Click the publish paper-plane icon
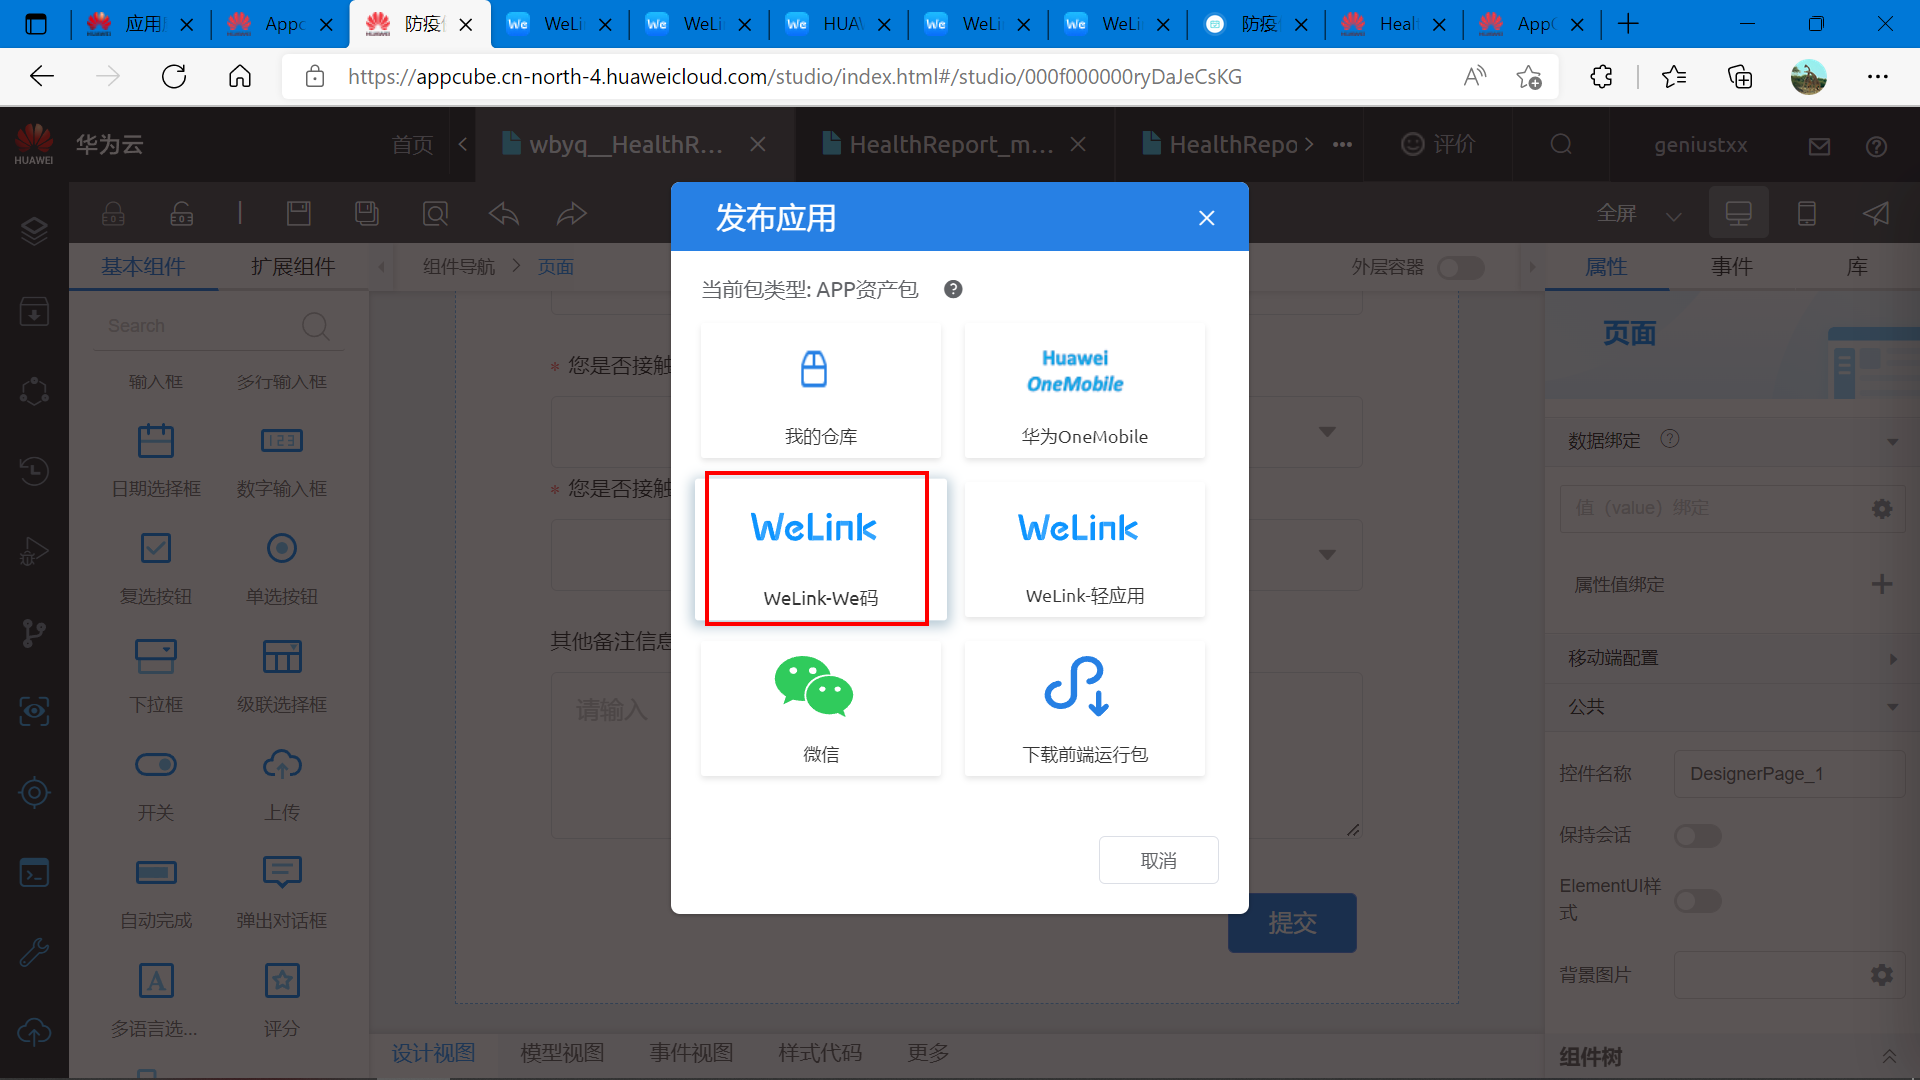The width and height of the screenshot is (1920, 1080). click(x=1876, y=213)
